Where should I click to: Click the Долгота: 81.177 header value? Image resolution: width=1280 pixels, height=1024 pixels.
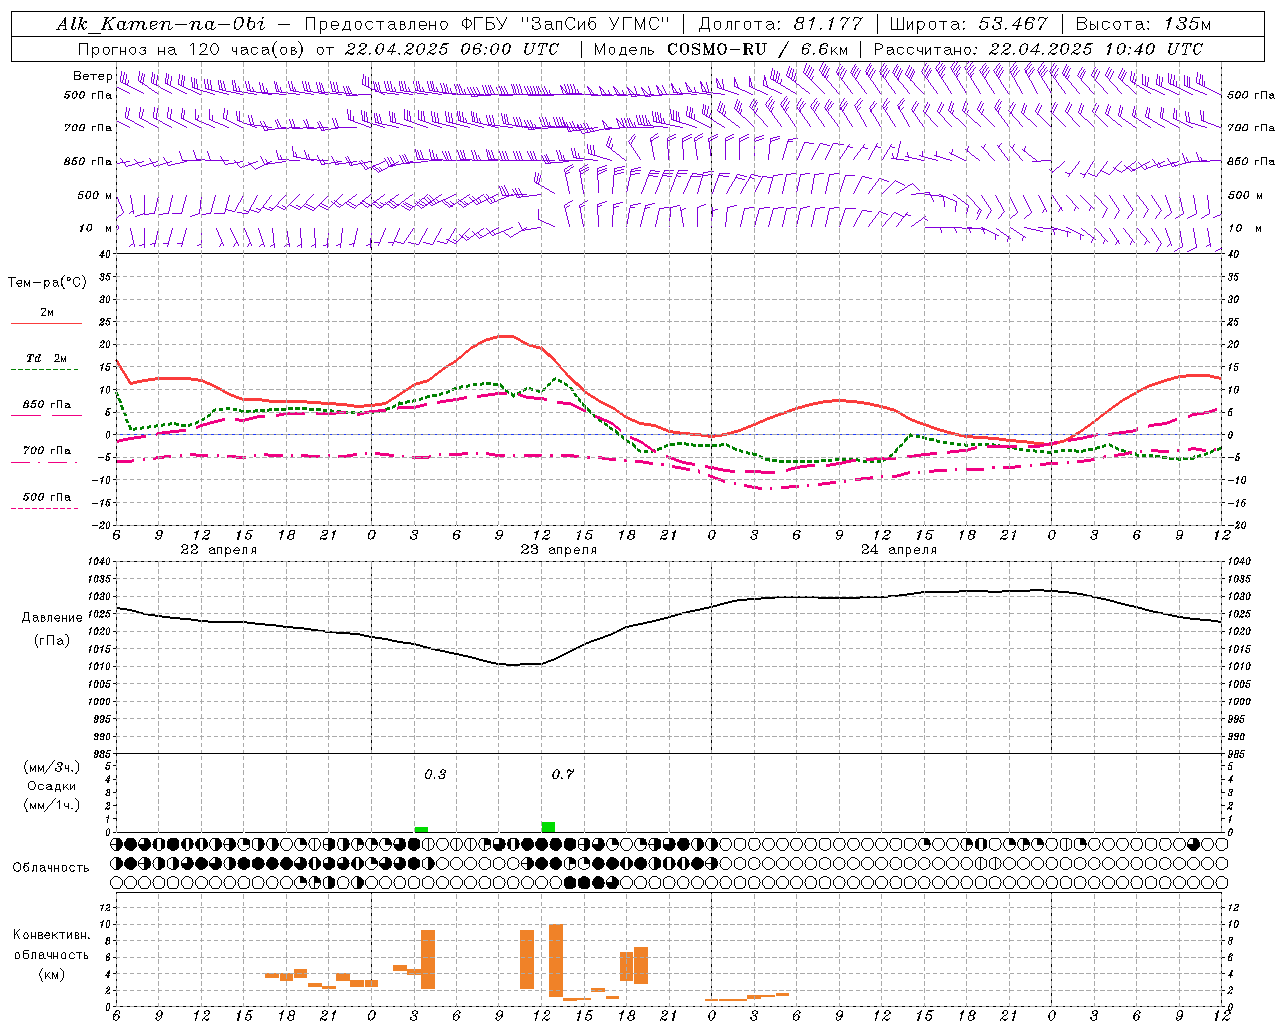[x=779, y=24]
